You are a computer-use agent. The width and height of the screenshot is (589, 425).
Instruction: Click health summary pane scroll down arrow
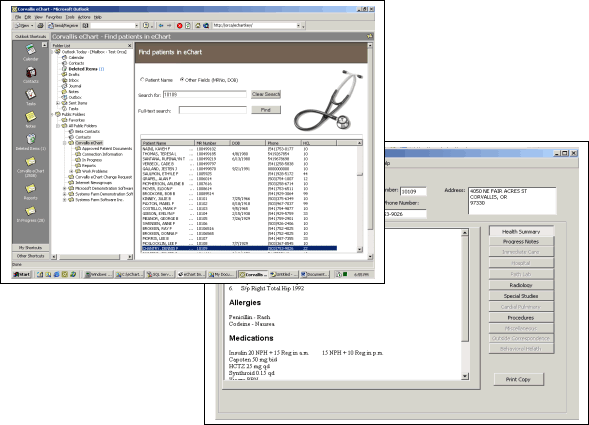(x=465, y=376)
